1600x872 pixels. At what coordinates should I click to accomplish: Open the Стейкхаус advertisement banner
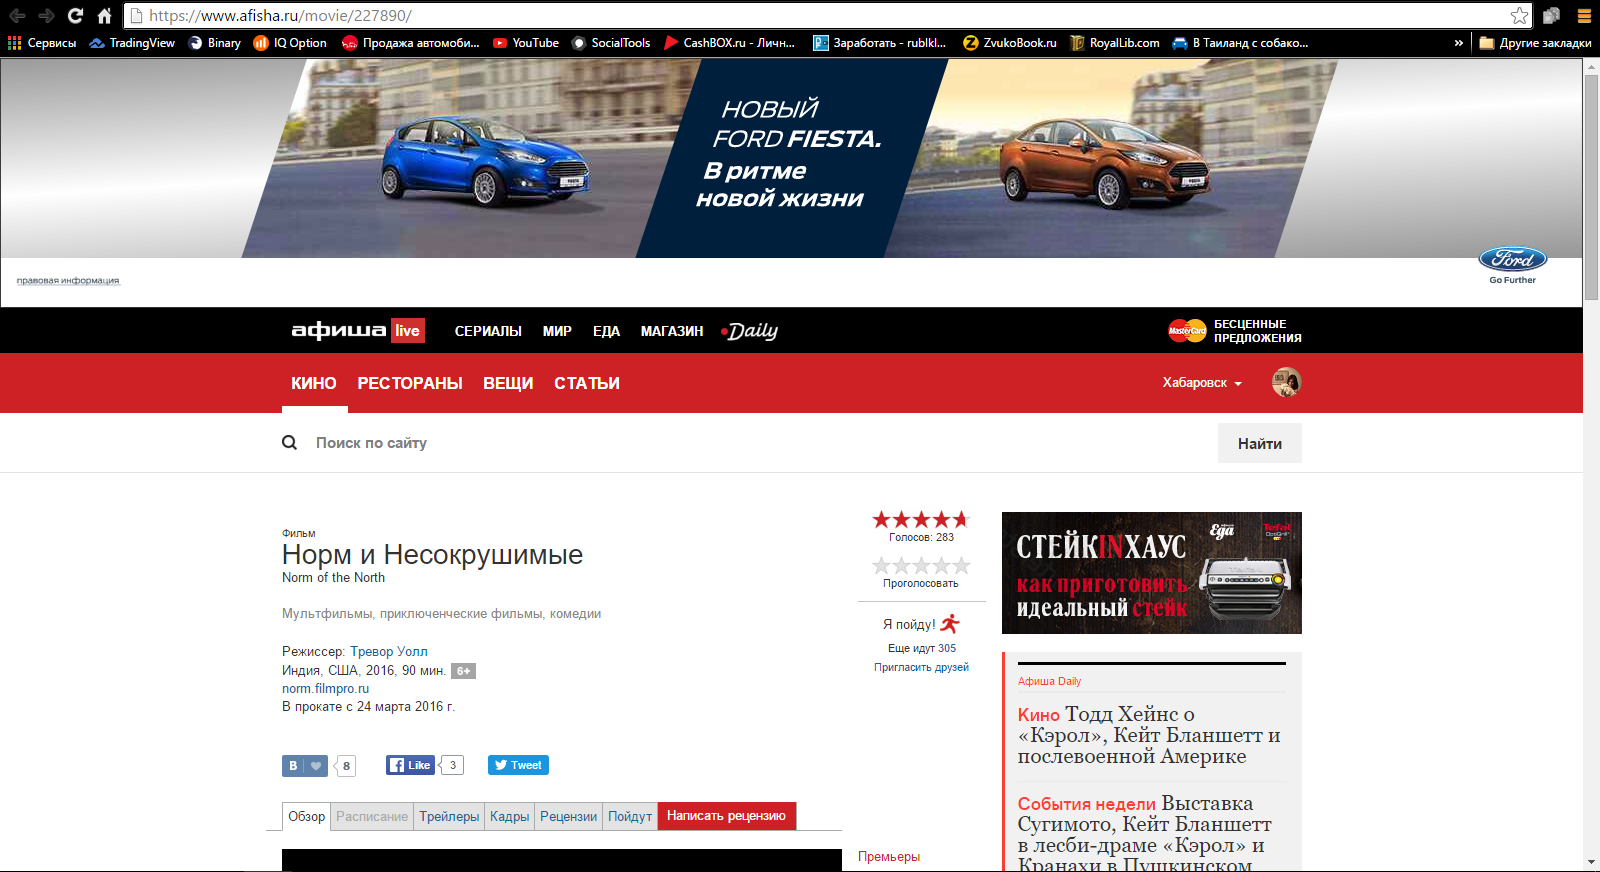coord(1152,573)
